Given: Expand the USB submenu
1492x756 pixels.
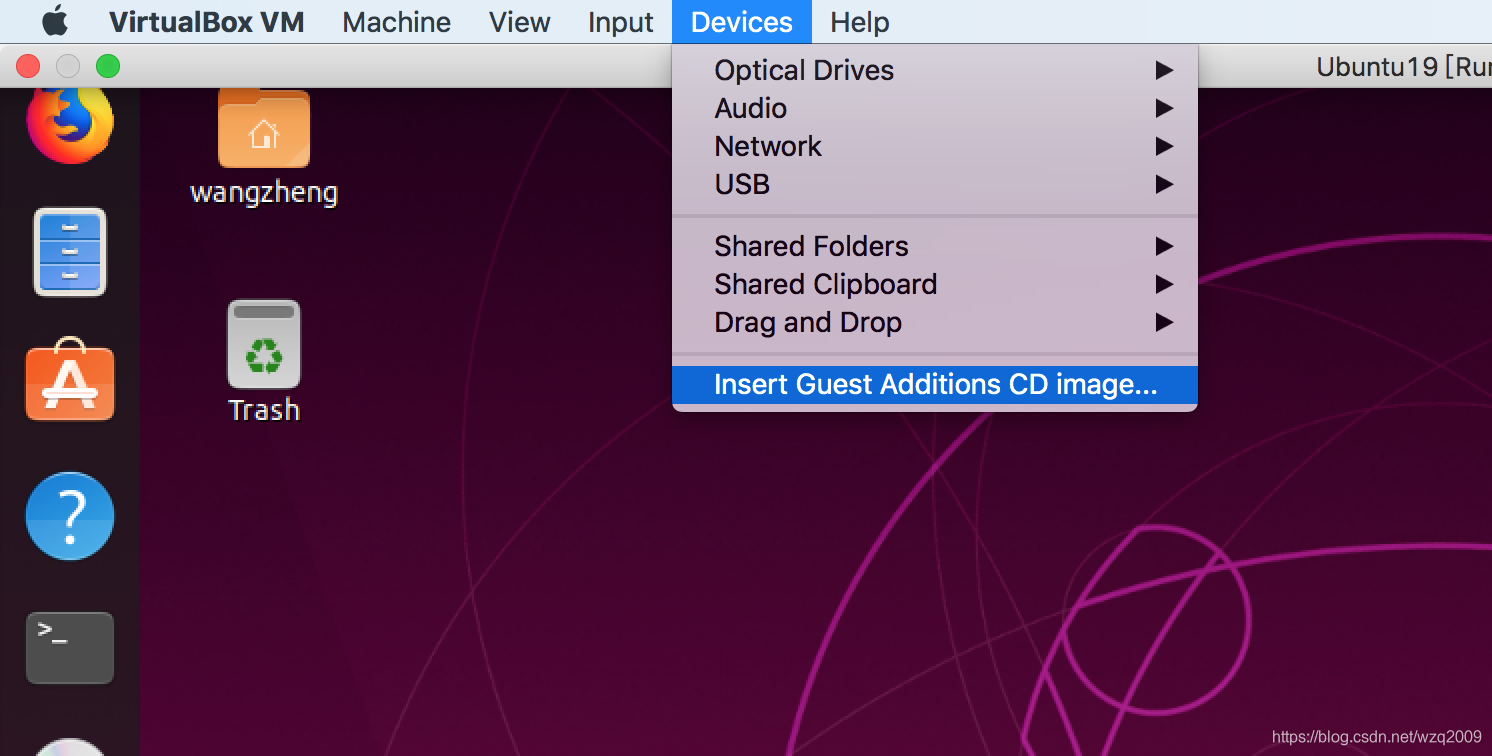Looking at the screenshot, I should pyautogui.click(x=935, y=184).
